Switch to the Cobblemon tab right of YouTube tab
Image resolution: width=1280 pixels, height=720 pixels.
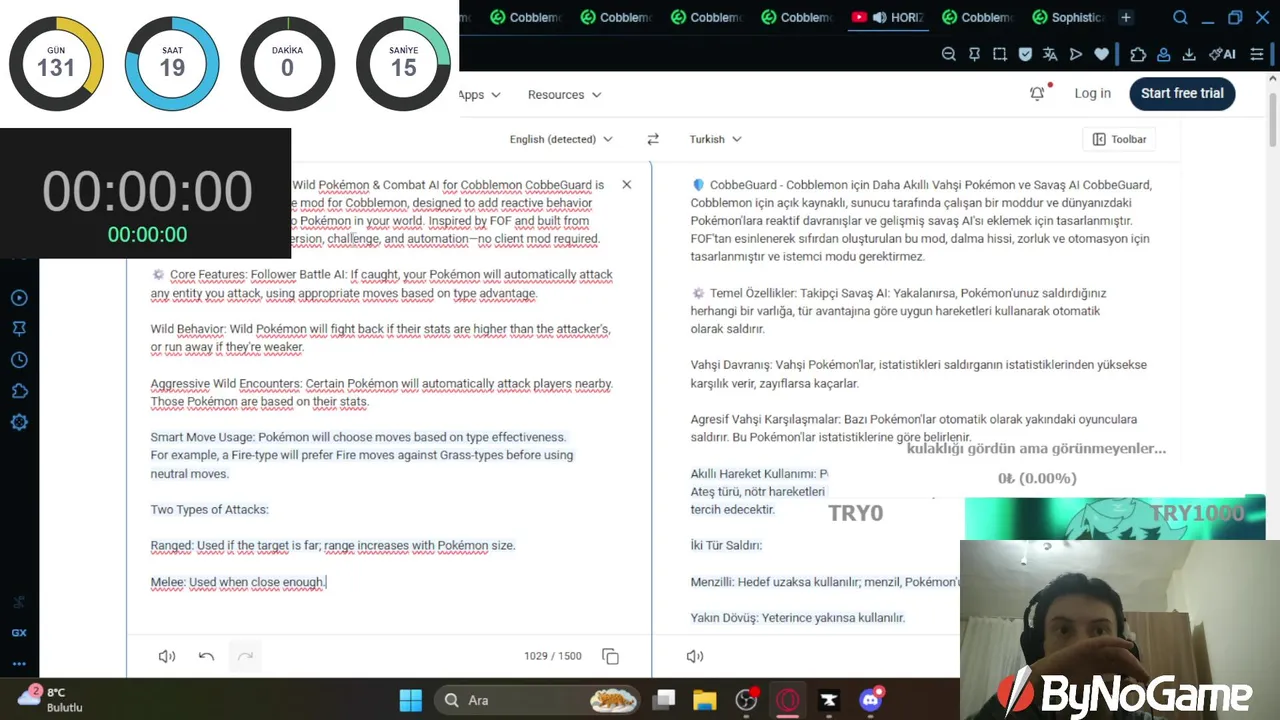[x=977, y=17]
